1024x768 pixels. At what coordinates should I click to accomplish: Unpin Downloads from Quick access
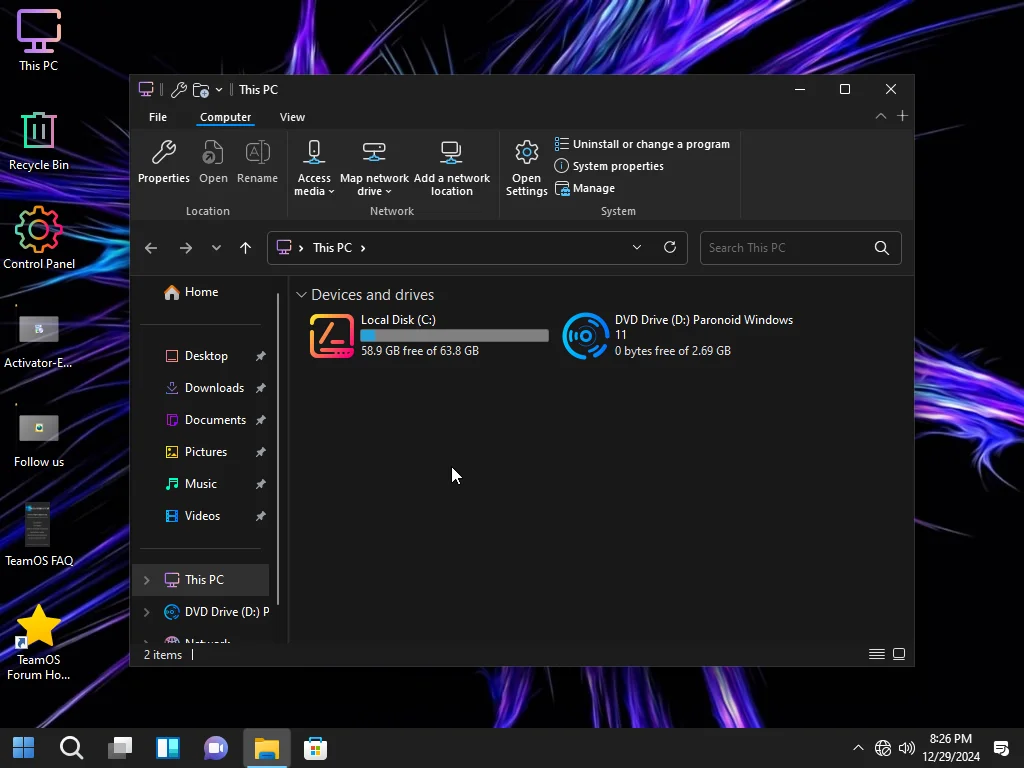(x=261, y=388)
